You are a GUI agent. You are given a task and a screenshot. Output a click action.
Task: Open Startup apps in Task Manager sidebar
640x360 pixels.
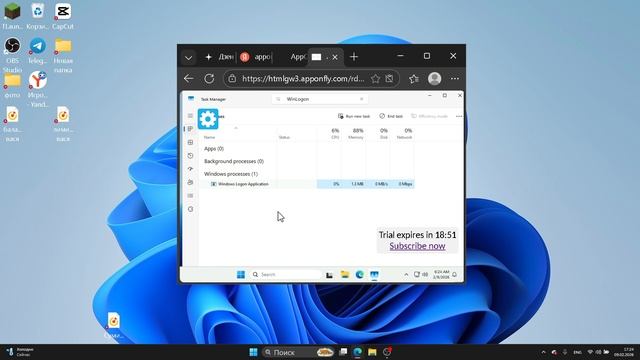click(x=190, y=169)
